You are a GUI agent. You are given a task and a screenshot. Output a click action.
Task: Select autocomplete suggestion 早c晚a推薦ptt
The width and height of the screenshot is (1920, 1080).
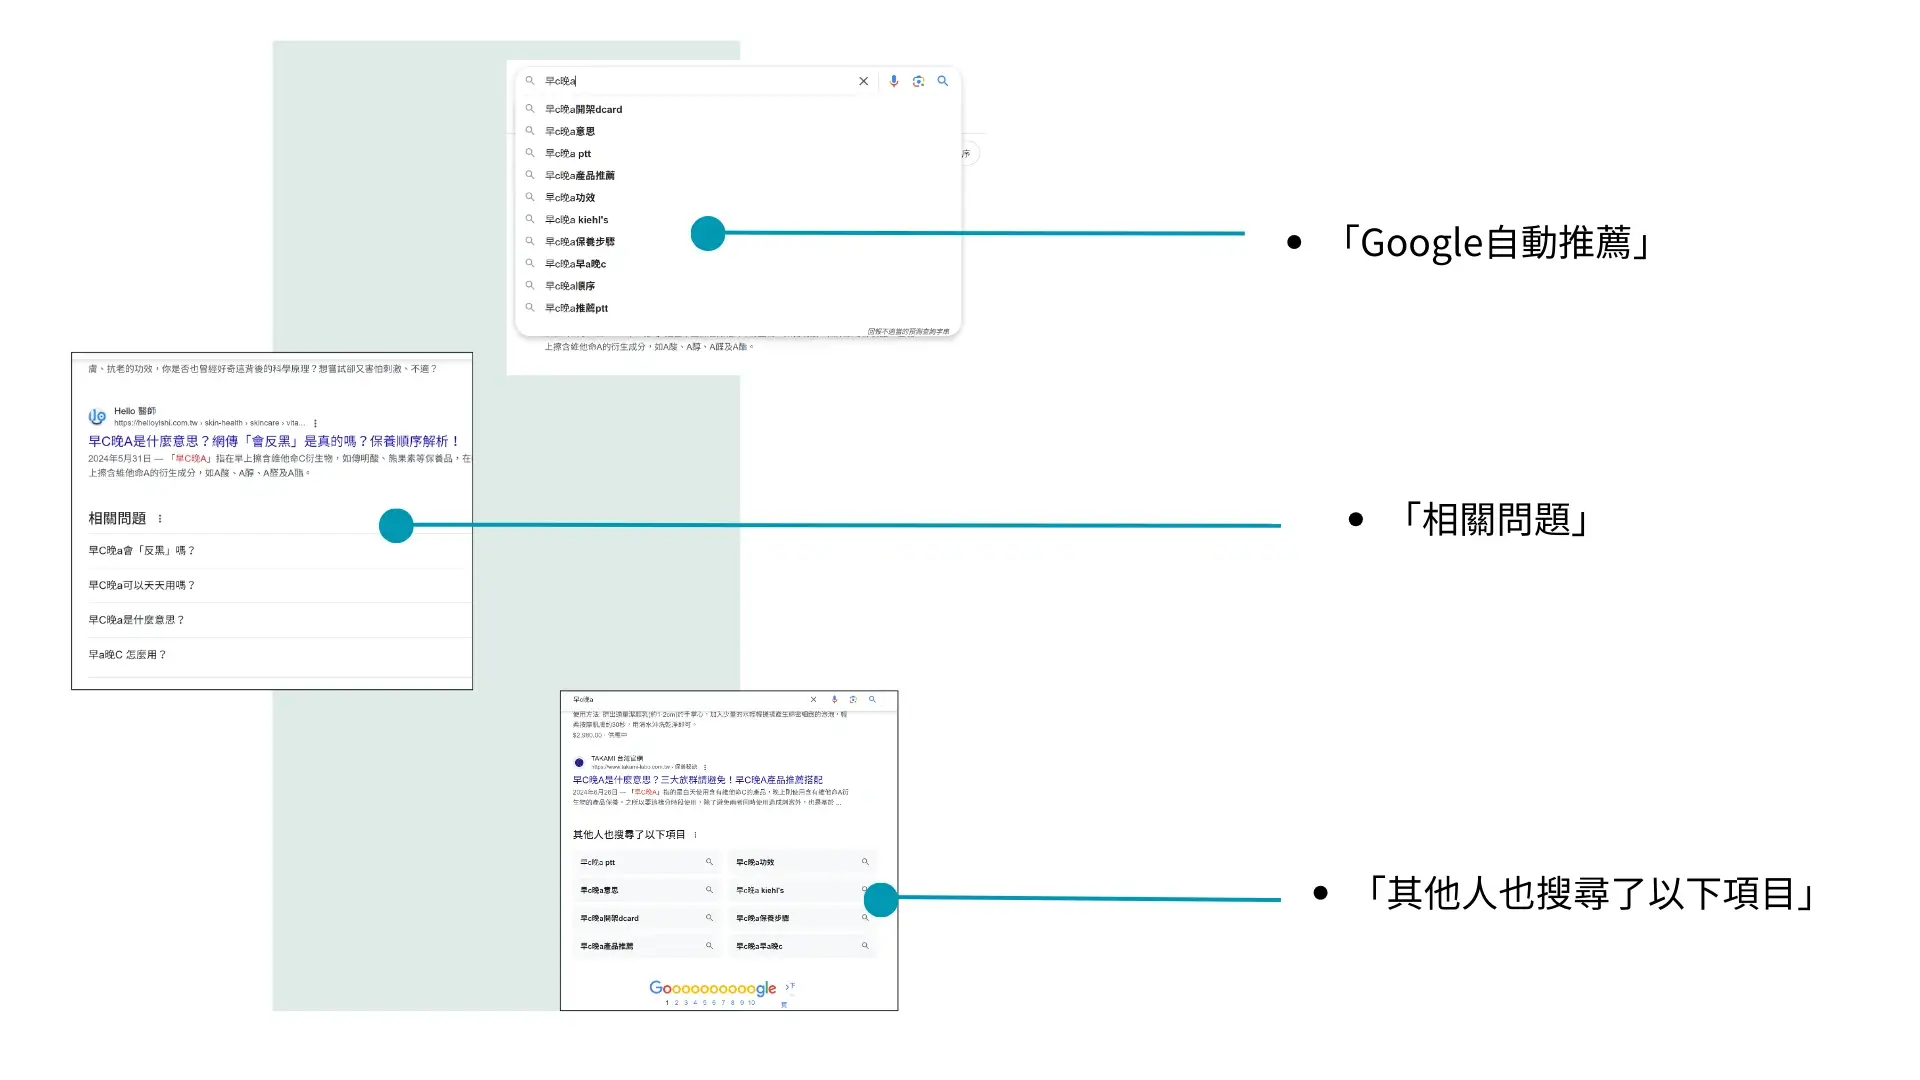click(x=738, y=307)
